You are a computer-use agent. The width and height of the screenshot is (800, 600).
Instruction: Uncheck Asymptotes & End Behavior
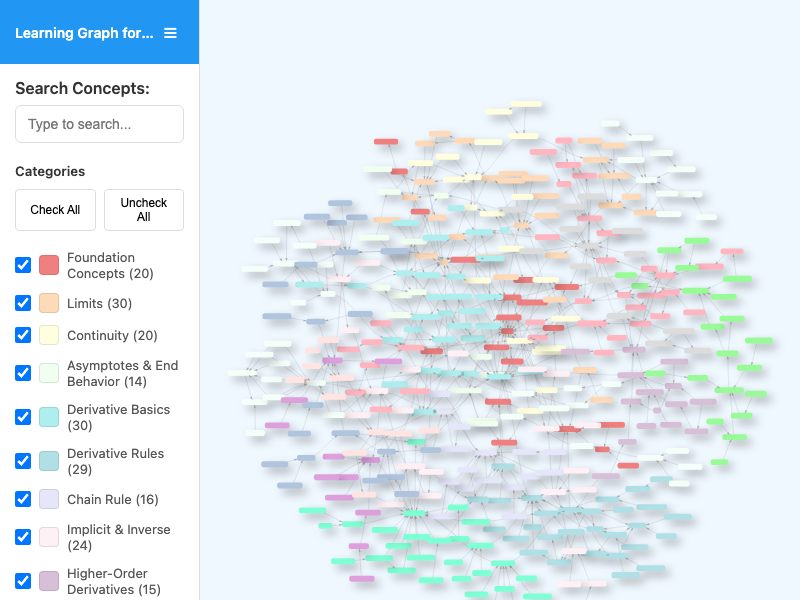click(23, 373)
